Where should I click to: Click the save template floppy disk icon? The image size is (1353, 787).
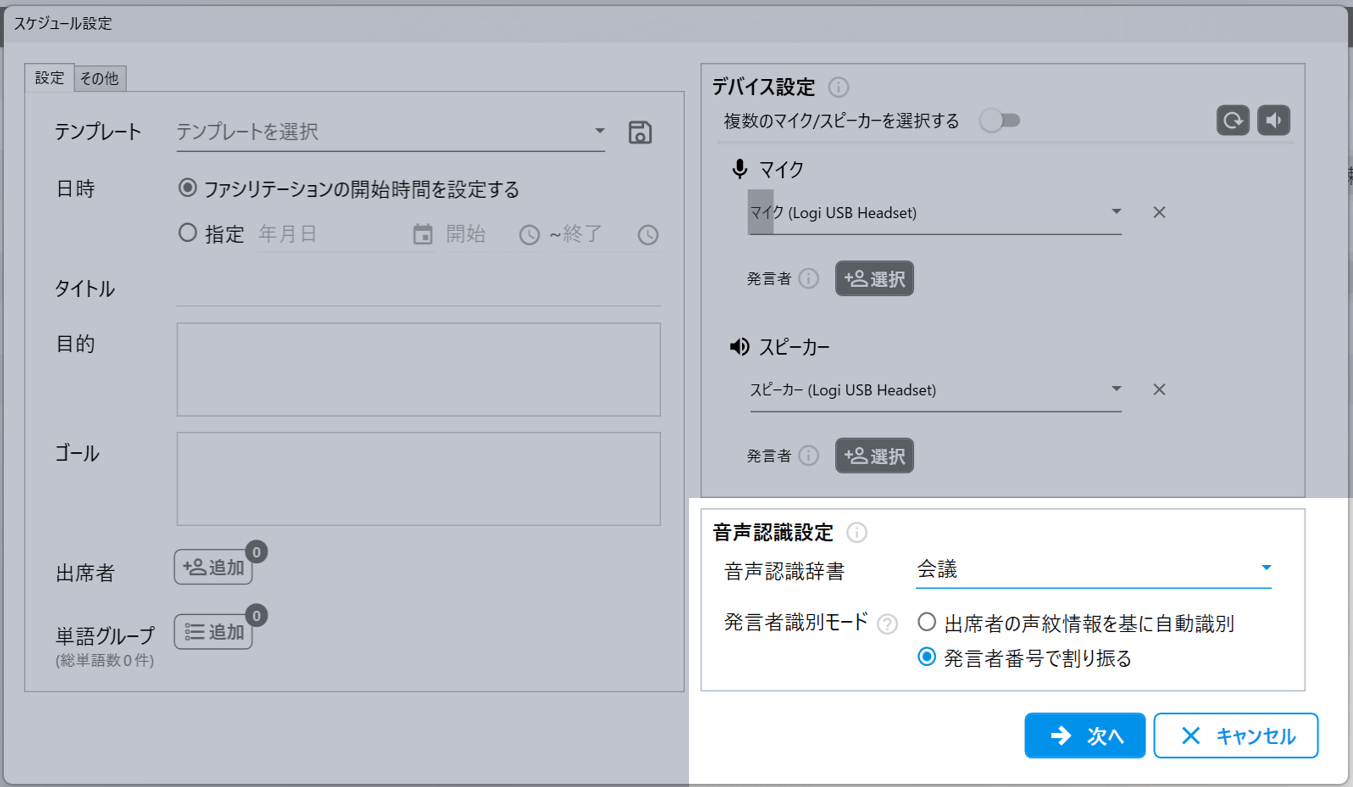tap(640, 132)
